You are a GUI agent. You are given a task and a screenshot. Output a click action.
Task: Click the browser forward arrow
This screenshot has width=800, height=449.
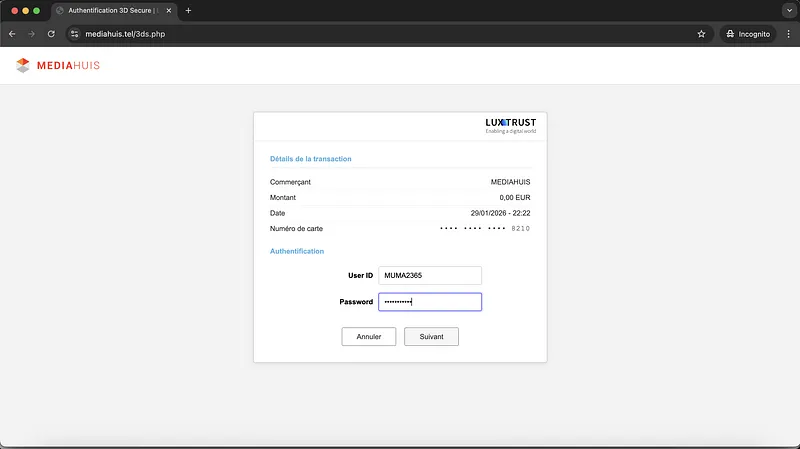(x=32, y=34)
